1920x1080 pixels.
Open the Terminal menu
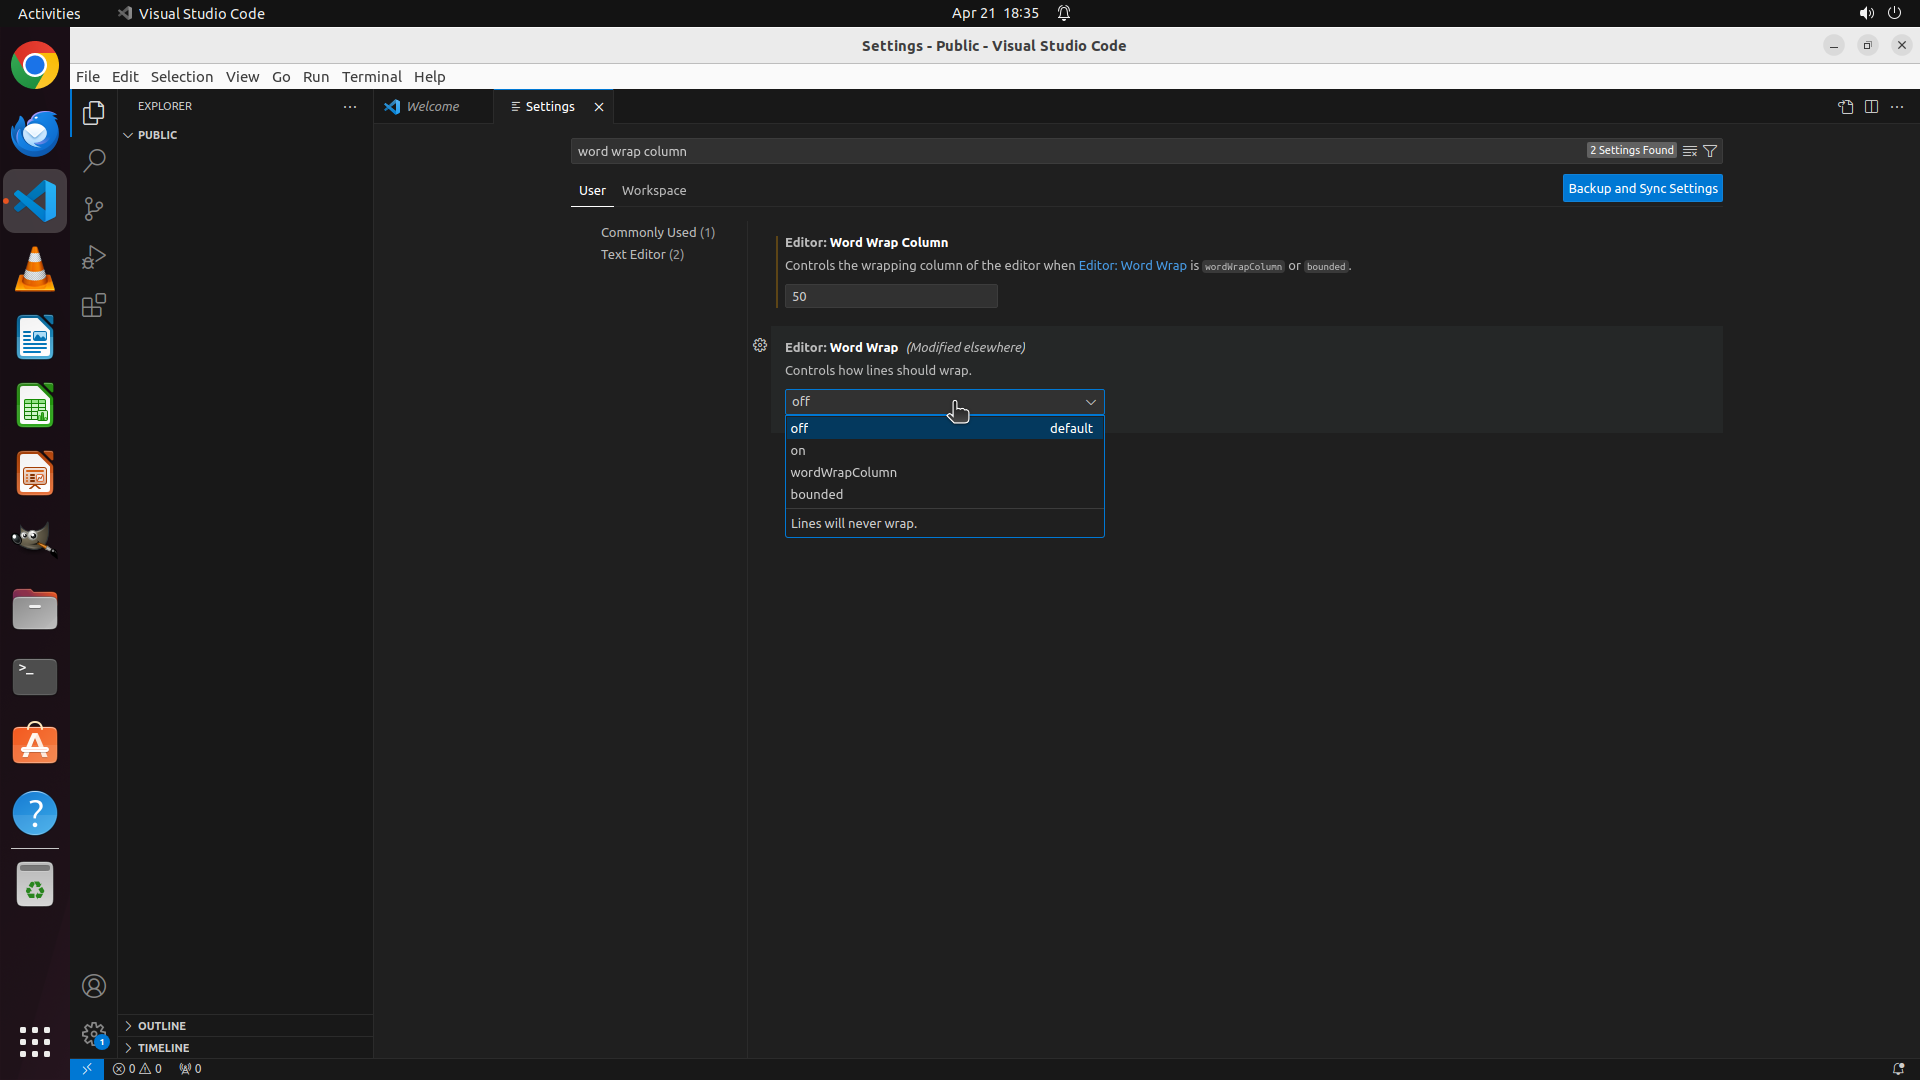click(x=371, y=77)
